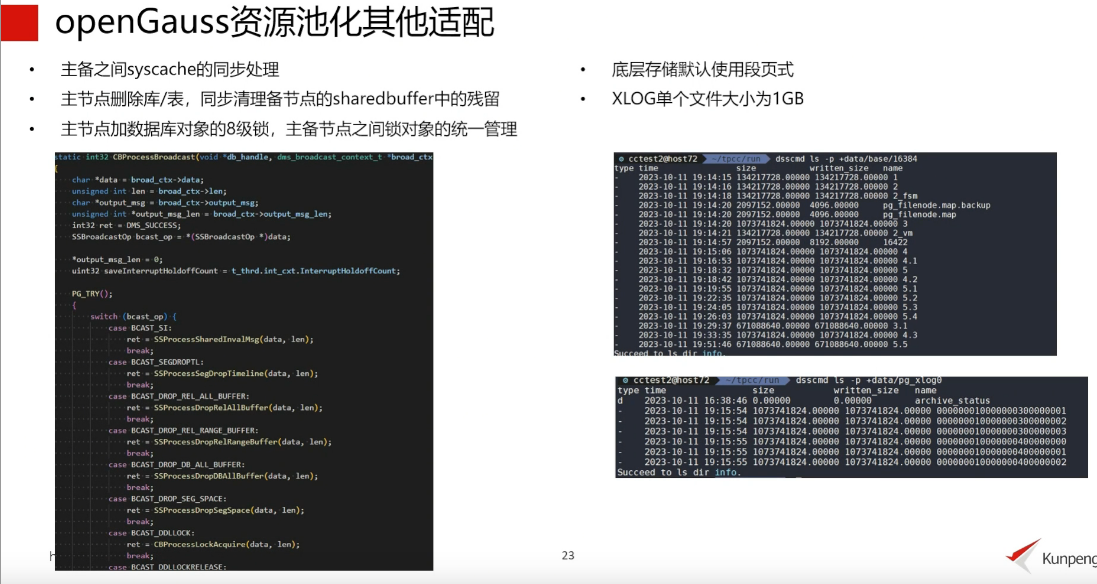Select "case BCAST_DDLLOCK:" code line
This screenshot has width=1097, height=584.
tap(151, 533)
